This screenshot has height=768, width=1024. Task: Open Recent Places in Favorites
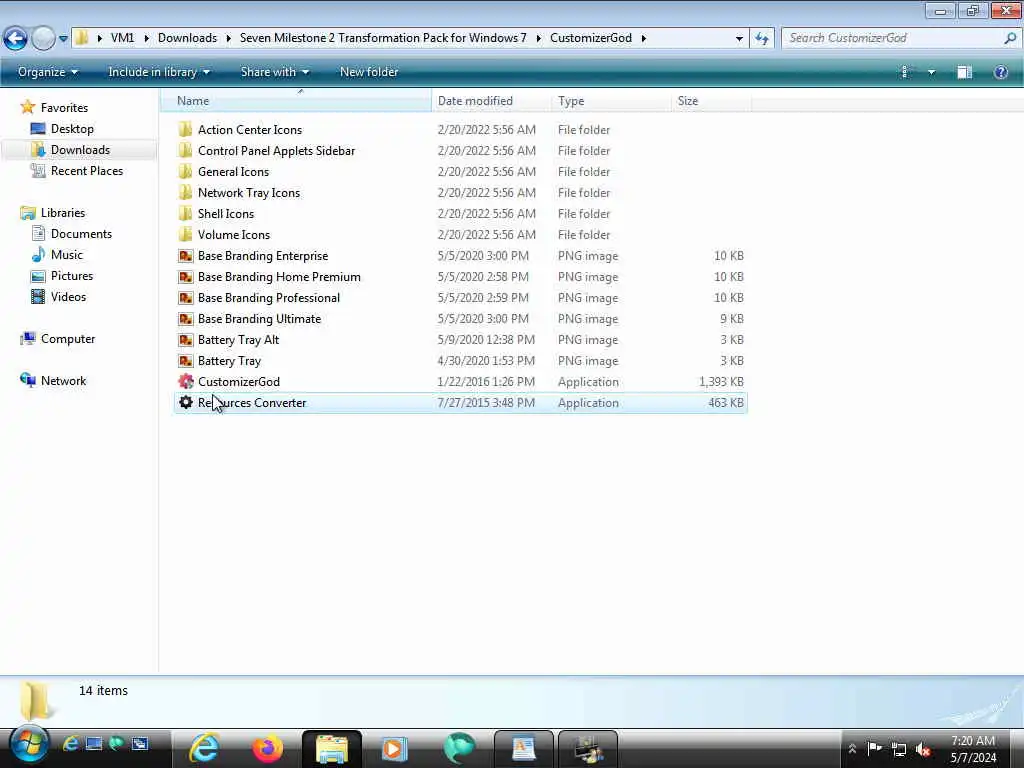pos(87,170)
